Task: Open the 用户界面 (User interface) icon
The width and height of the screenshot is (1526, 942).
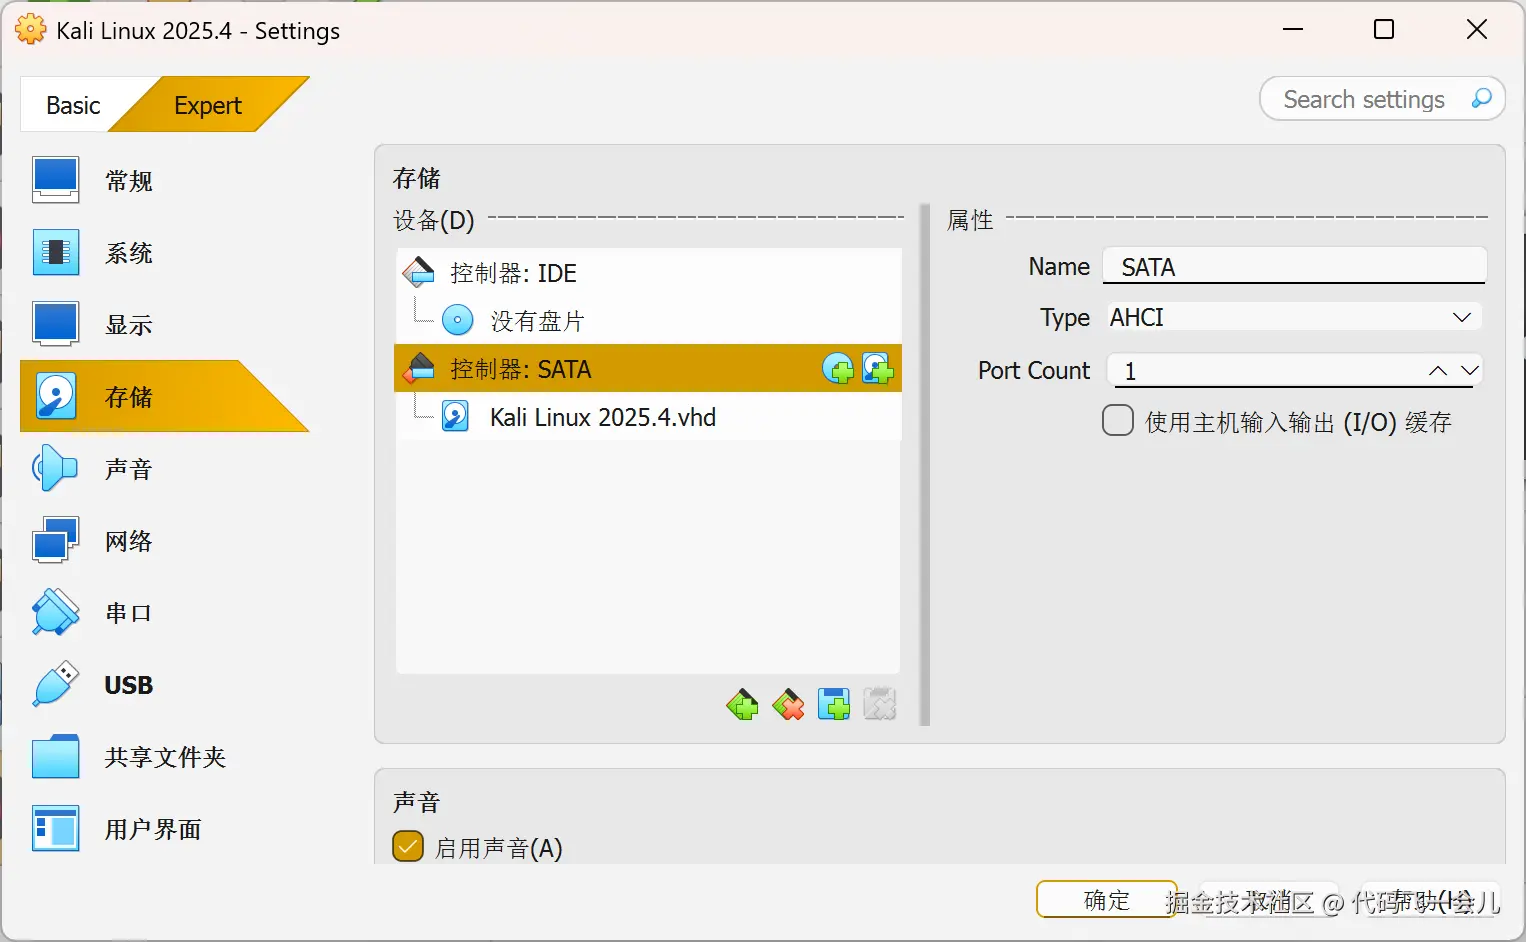Action: [55, 828]
